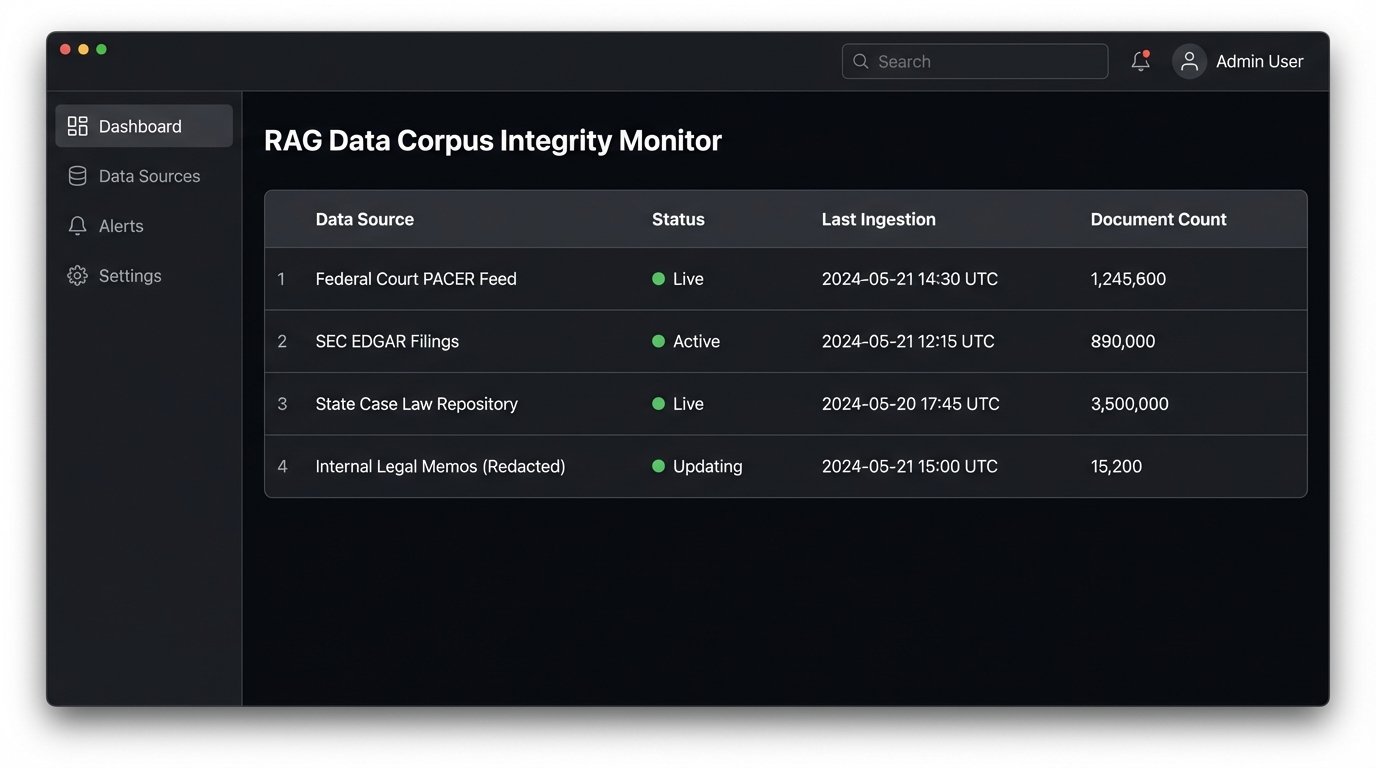Select the Admin User name label
Viewport: 1376px width, 768px height.
pyautogui.click(x=1259, y=61)
